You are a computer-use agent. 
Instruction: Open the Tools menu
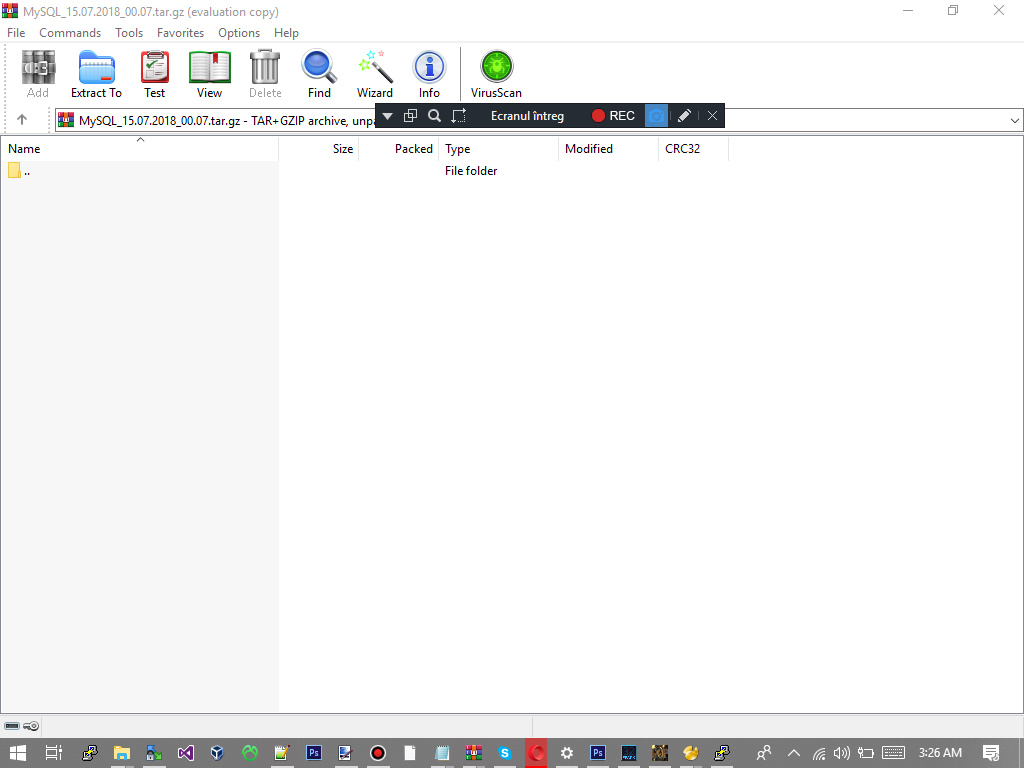[x=129, y=33]
